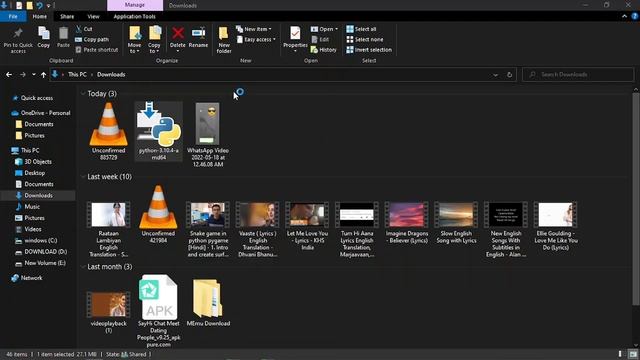Select the WhatsApp Video file
The image size is (640, 360).
(208, 135)
